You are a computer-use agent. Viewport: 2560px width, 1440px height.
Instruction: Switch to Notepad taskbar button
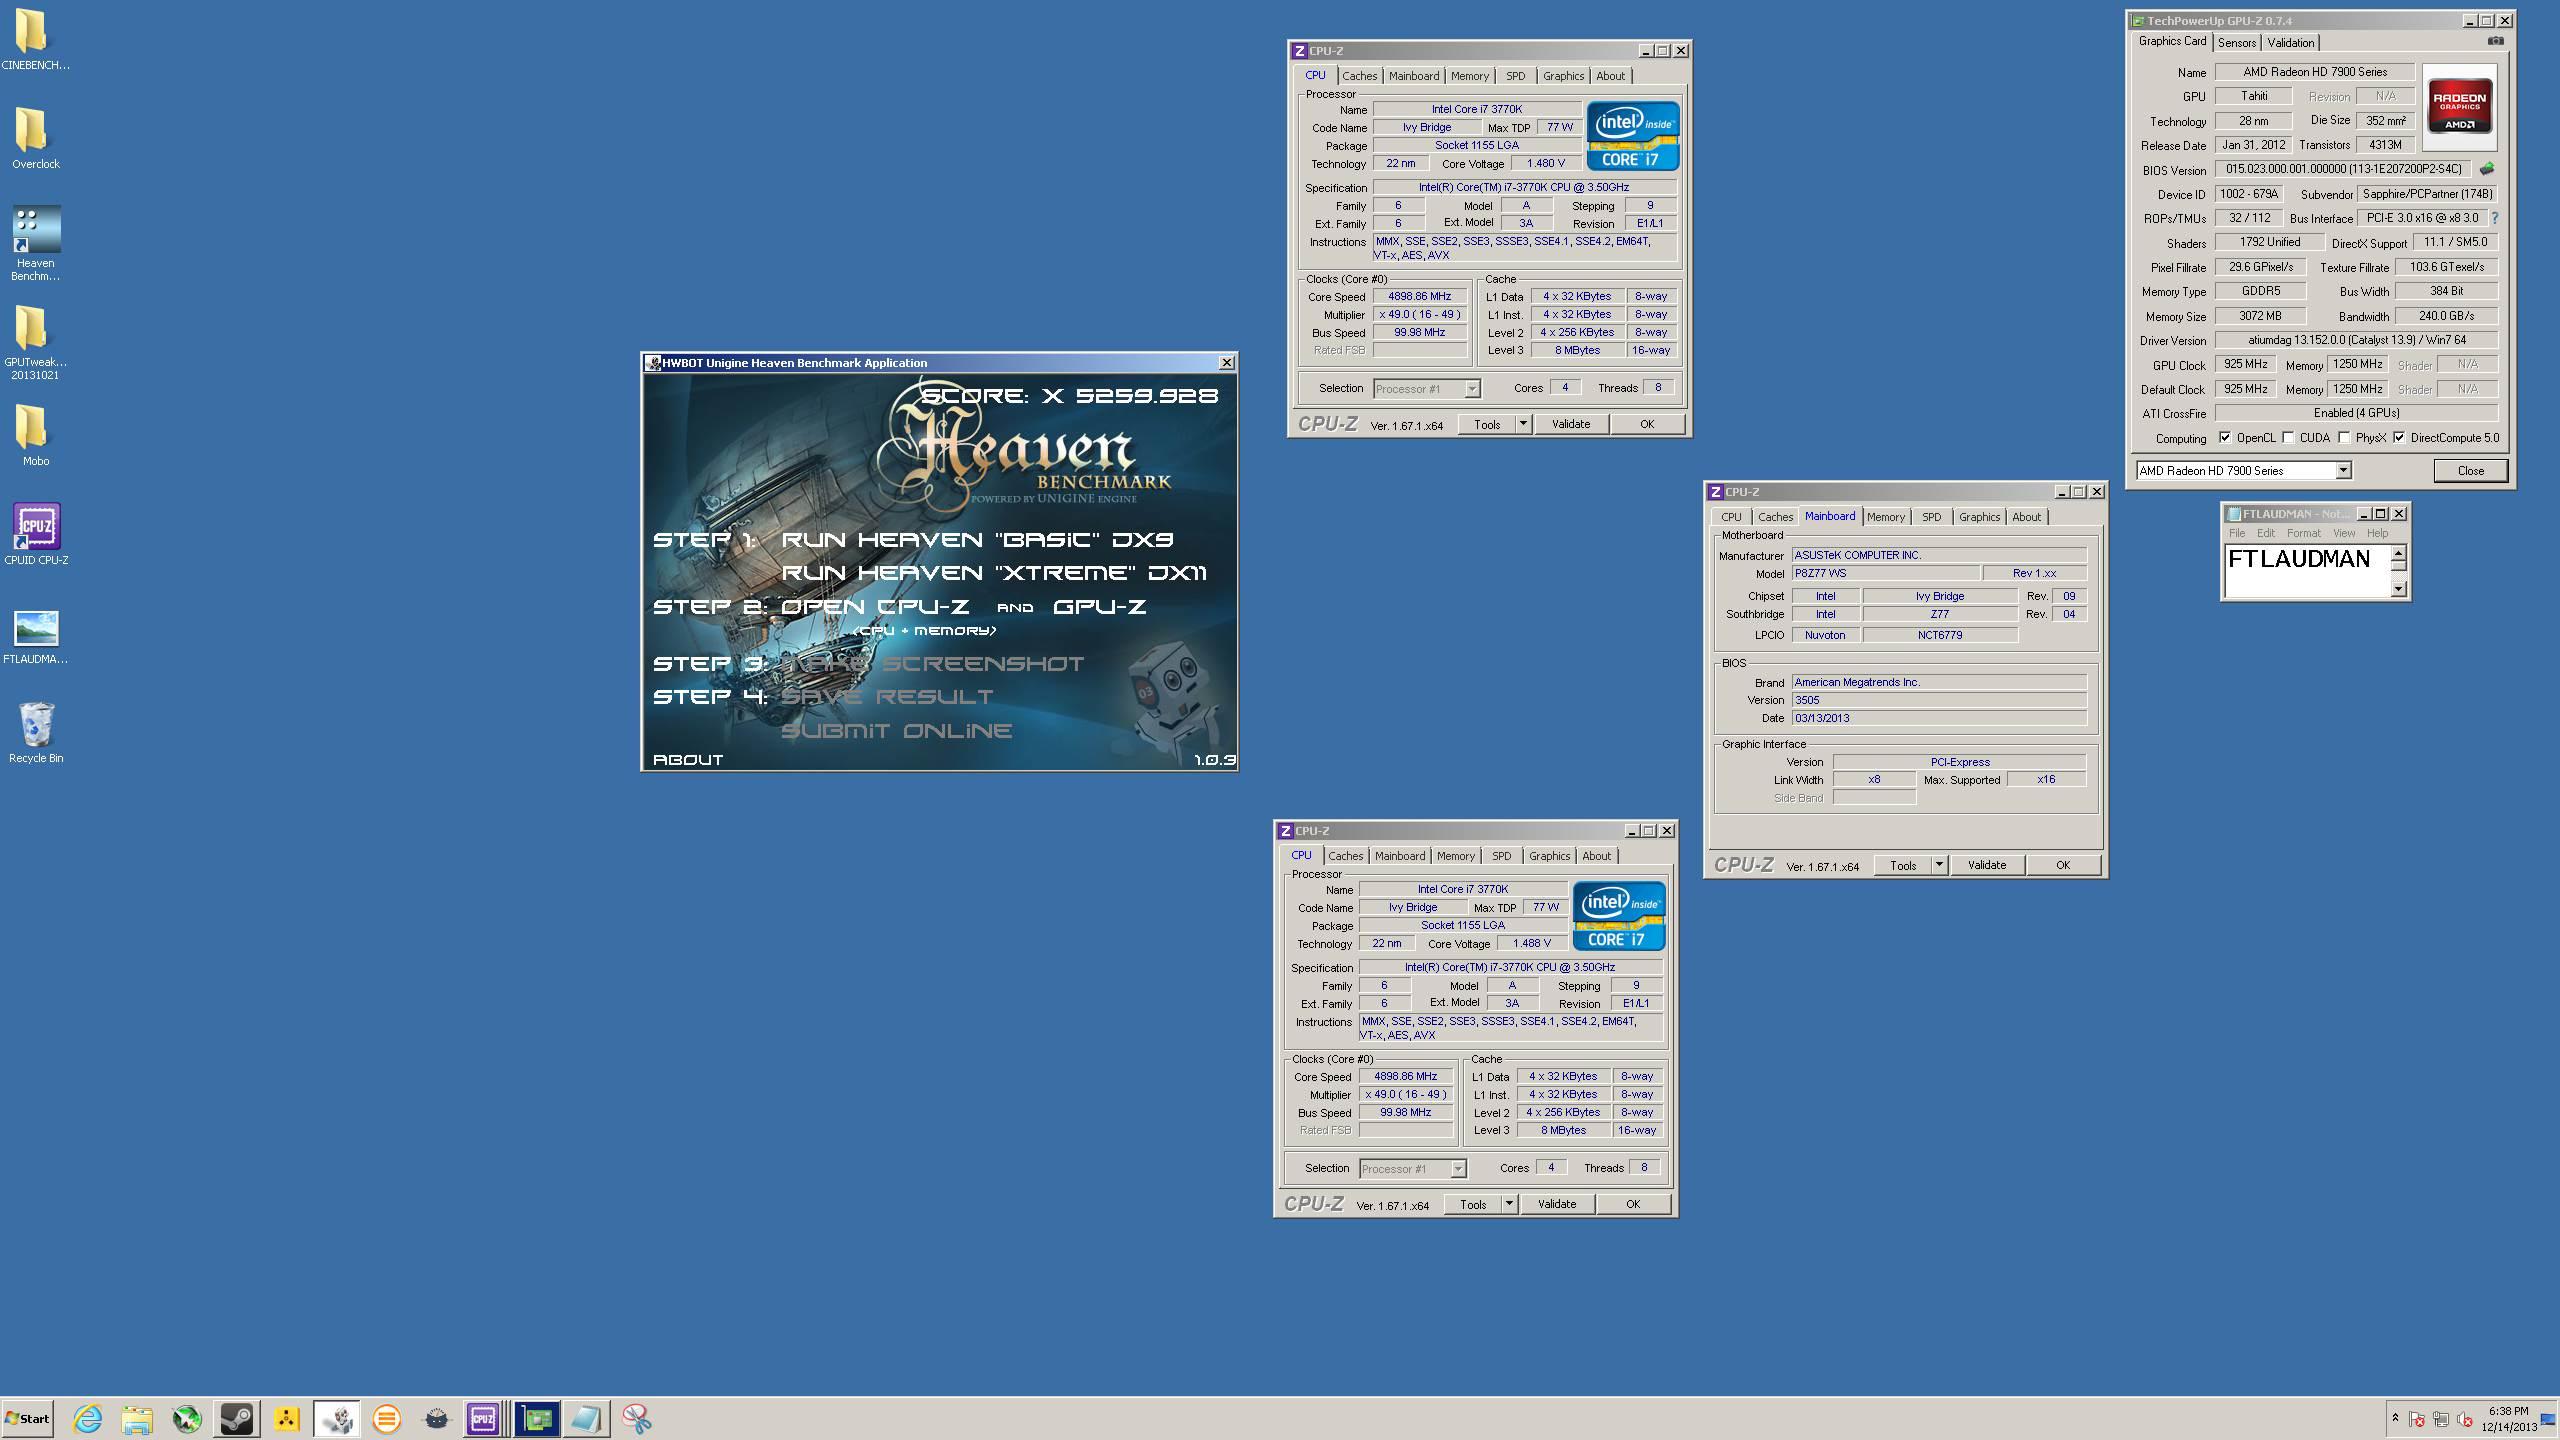click(x=586, y=1418)
